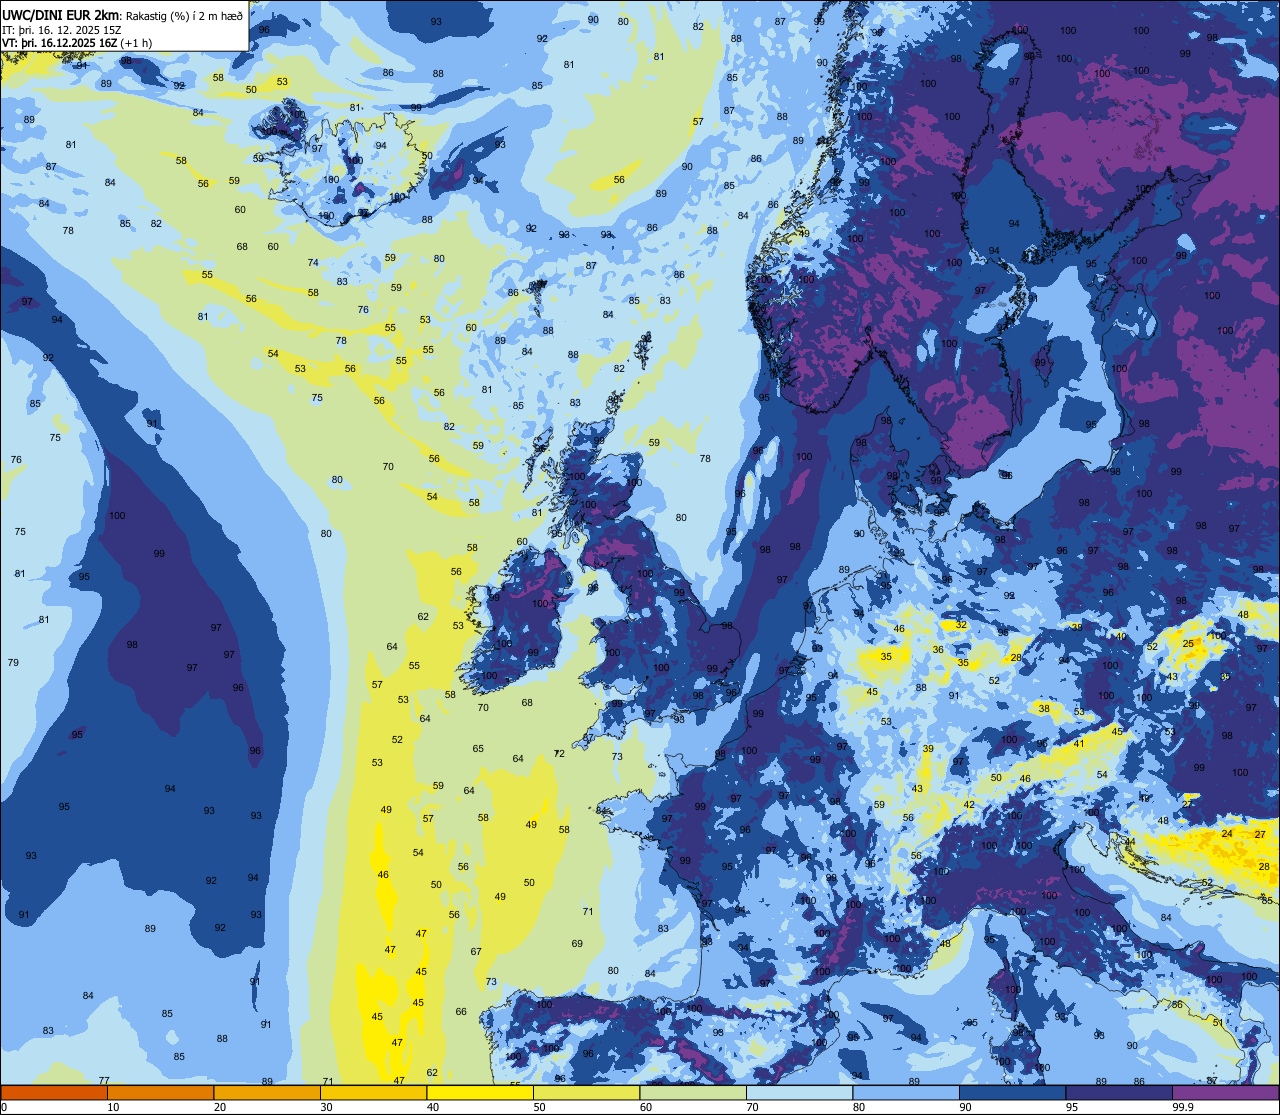The image size is (1280, 1115).
Task: Click the 10 legend scale label
Action: pos(114,1107)
